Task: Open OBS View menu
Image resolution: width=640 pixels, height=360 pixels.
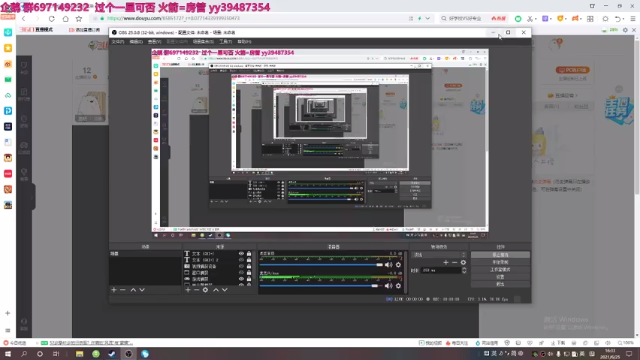Action: pyautogui.click(x=154, y=42)
